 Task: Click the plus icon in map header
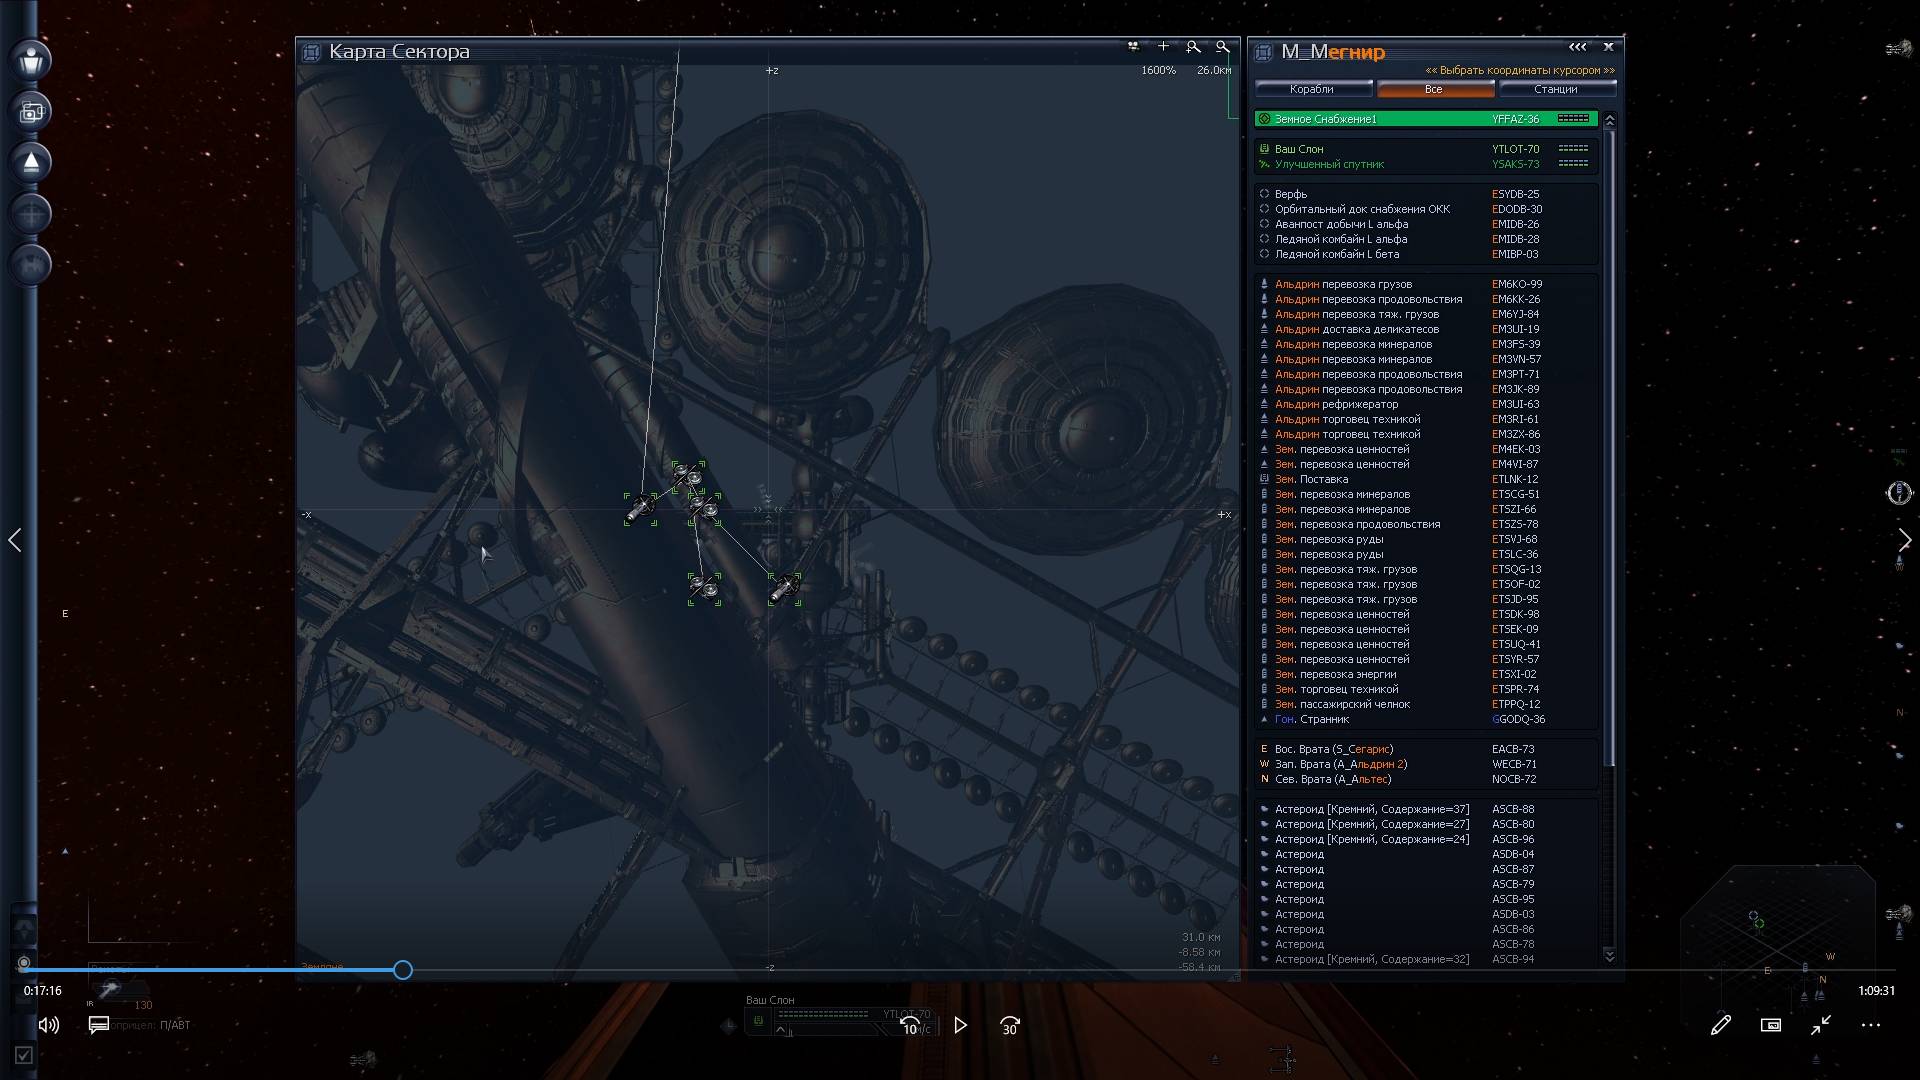coord(1163,46)
